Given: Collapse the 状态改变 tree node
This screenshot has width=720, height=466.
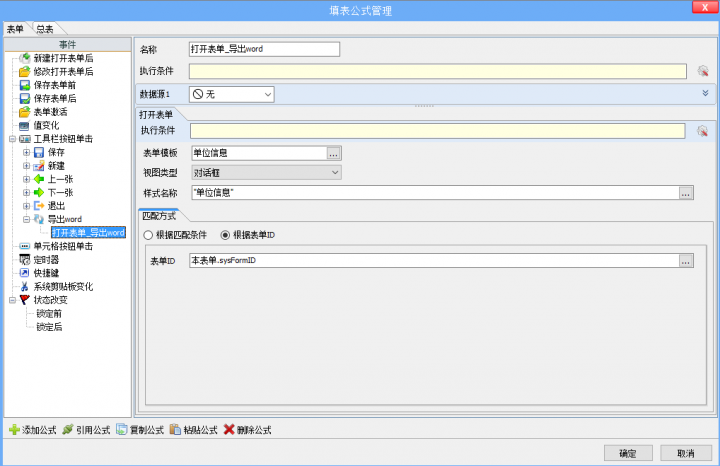Looking at the screenshot, I should (x=12, y=300).
